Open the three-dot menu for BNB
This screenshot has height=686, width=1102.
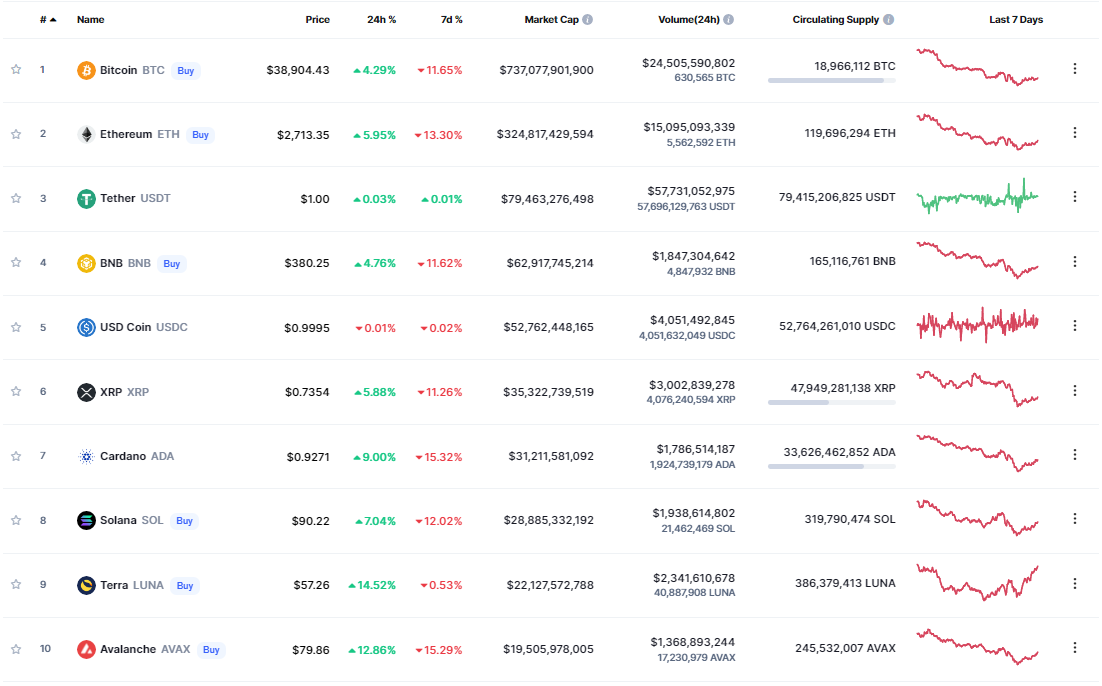[1075, 261]
